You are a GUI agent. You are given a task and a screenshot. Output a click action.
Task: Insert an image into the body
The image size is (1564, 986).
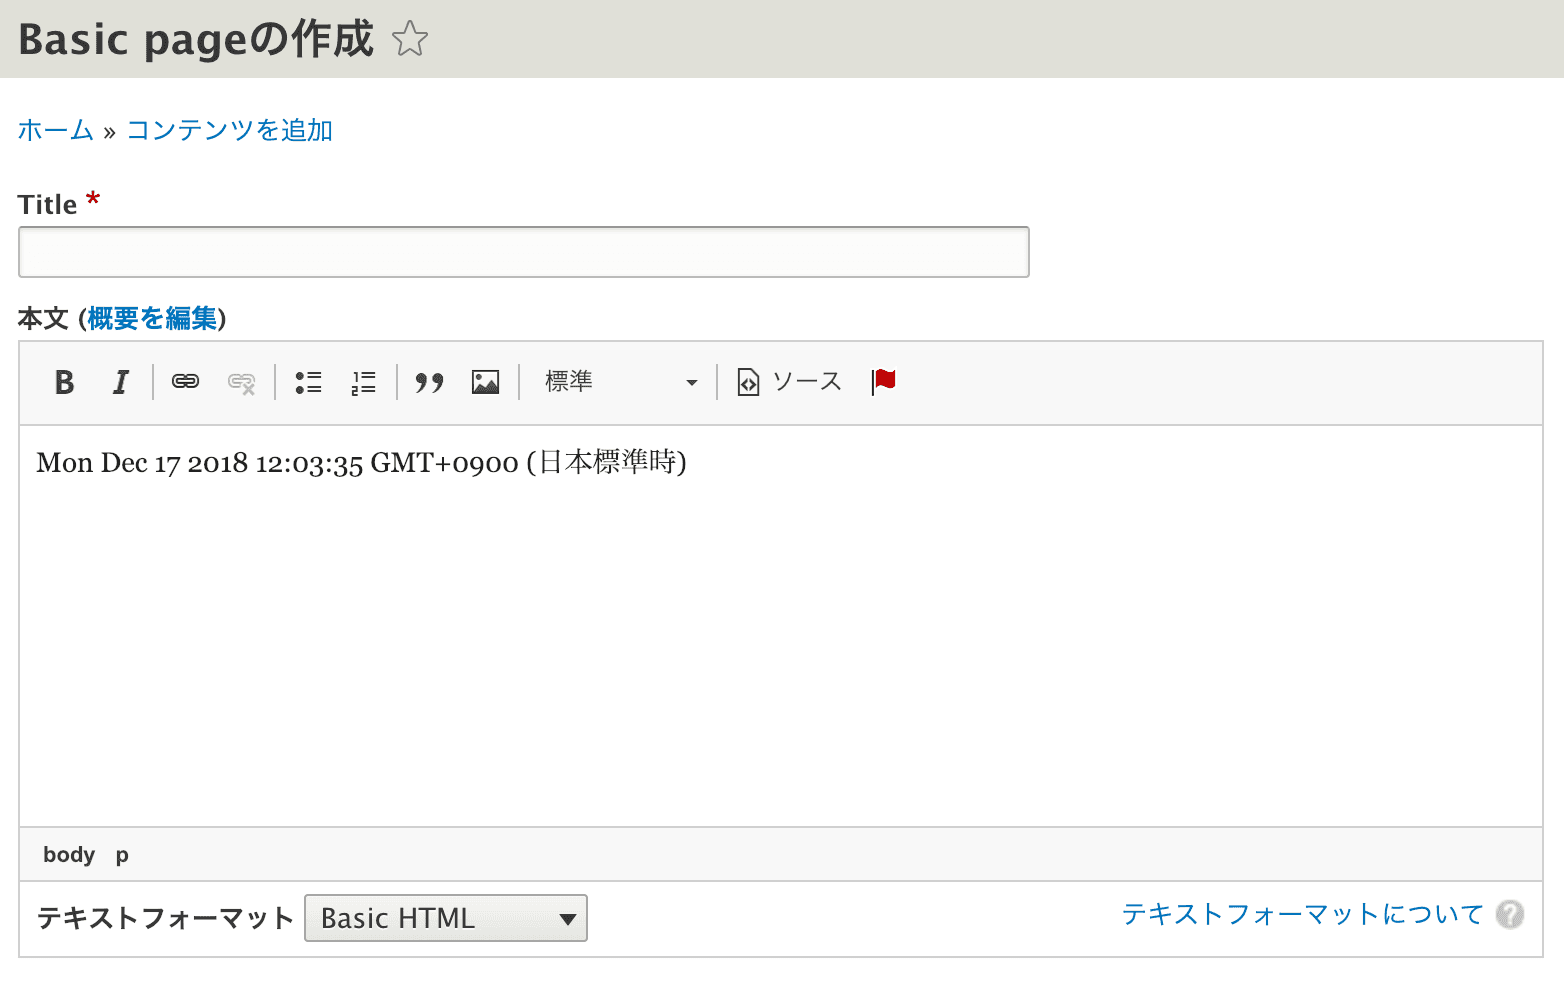[485, 381]
